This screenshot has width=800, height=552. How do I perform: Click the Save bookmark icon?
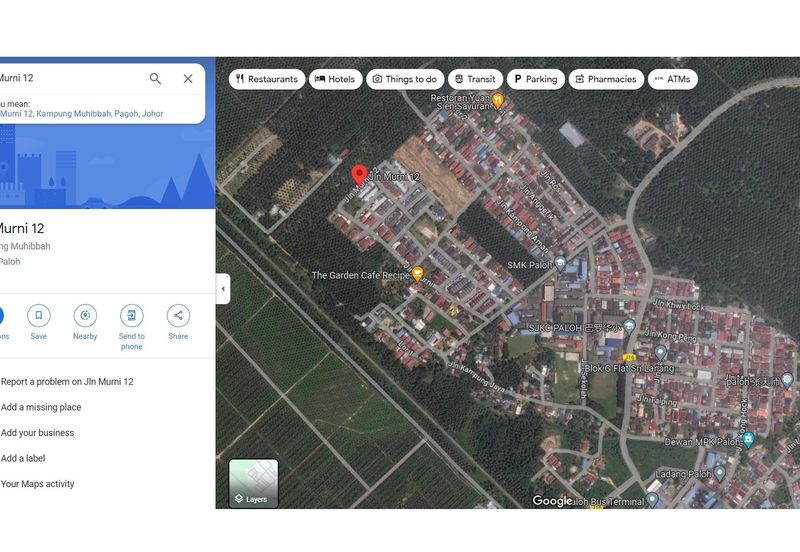[38, 316]
